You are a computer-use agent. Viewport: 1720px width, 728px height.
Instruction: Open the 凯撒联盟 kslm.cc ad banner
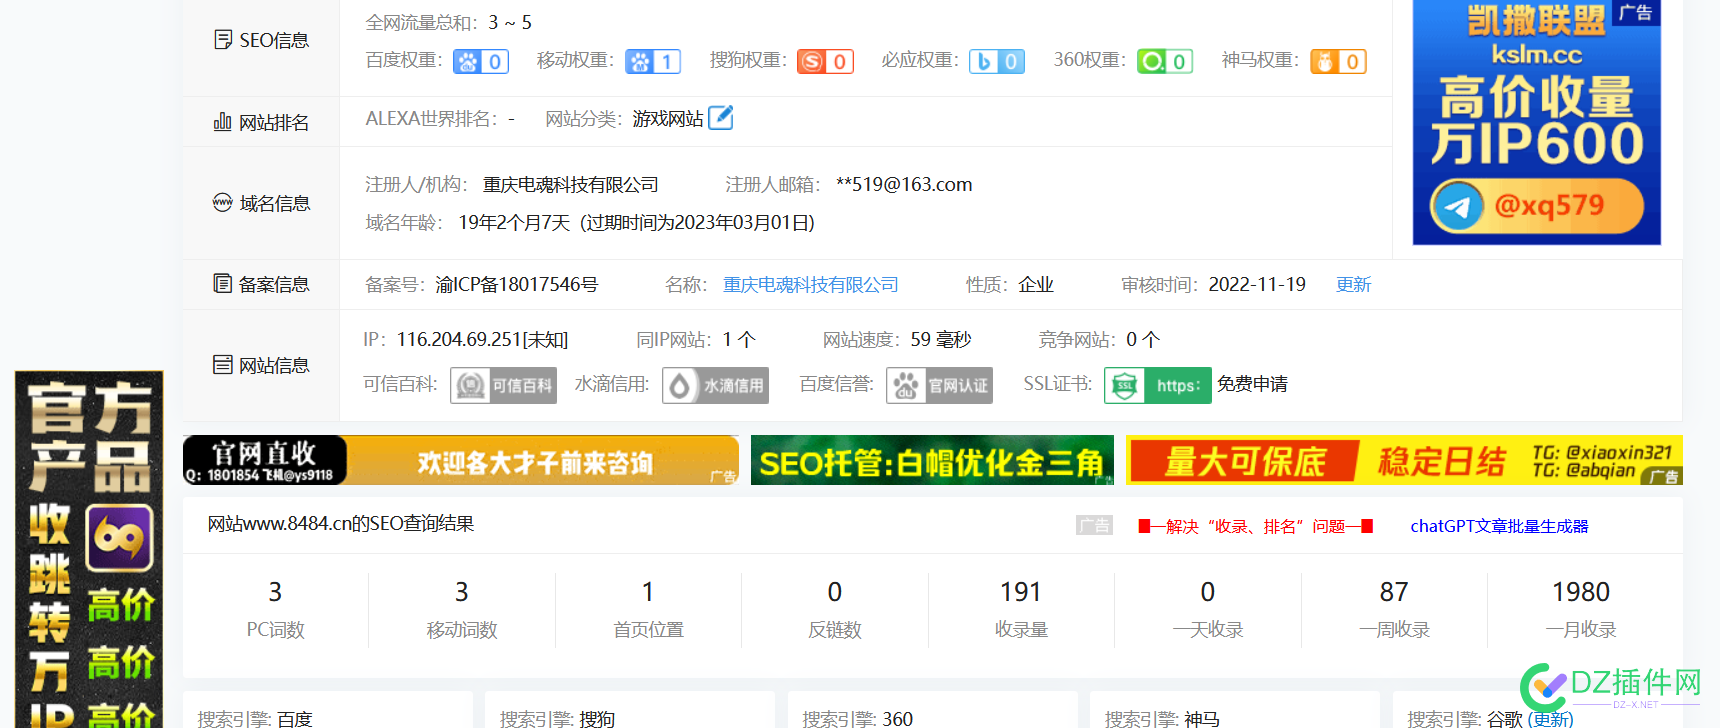pyautogui.click(x=1537, y=122)
